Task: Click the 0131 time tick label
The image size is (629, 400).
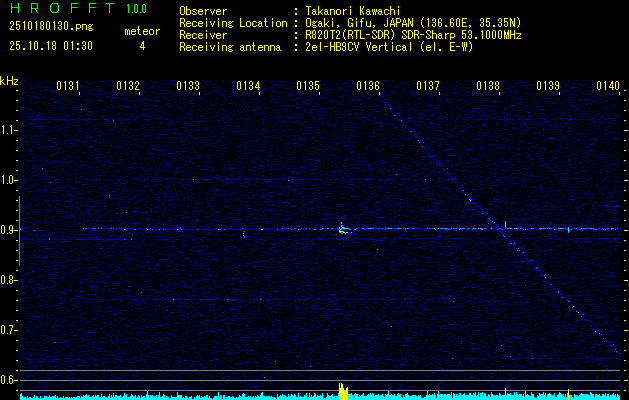Action: (68, 85)
